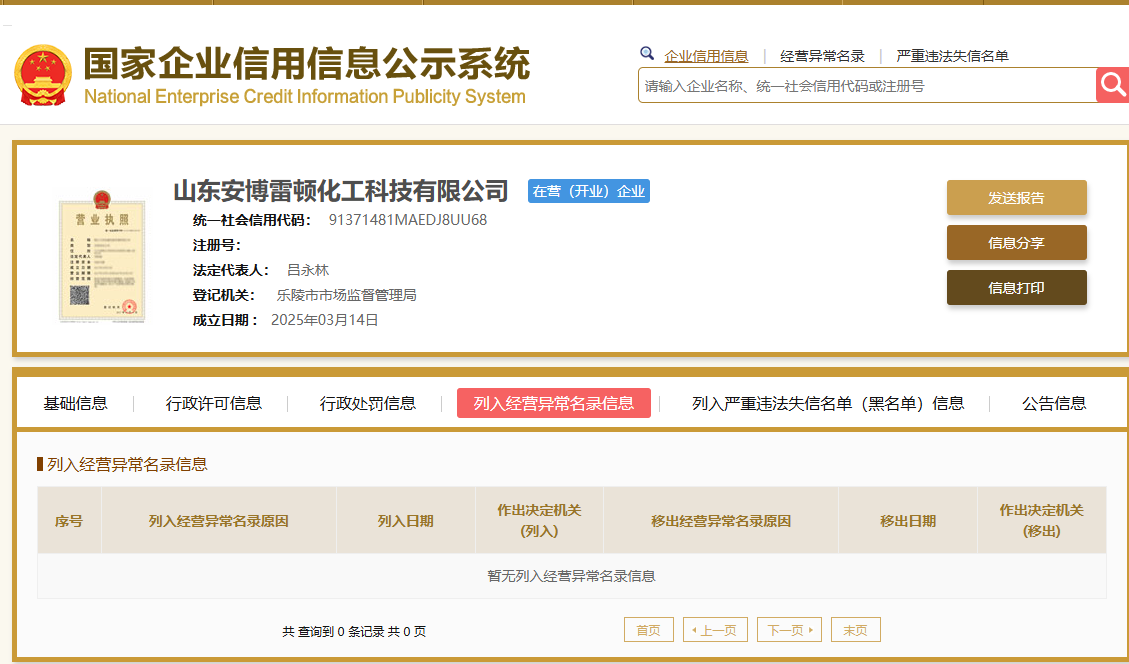The image size is (1129, 664).
Task: Select the 经营异常名录 search category
Action: tap(822, 56)
